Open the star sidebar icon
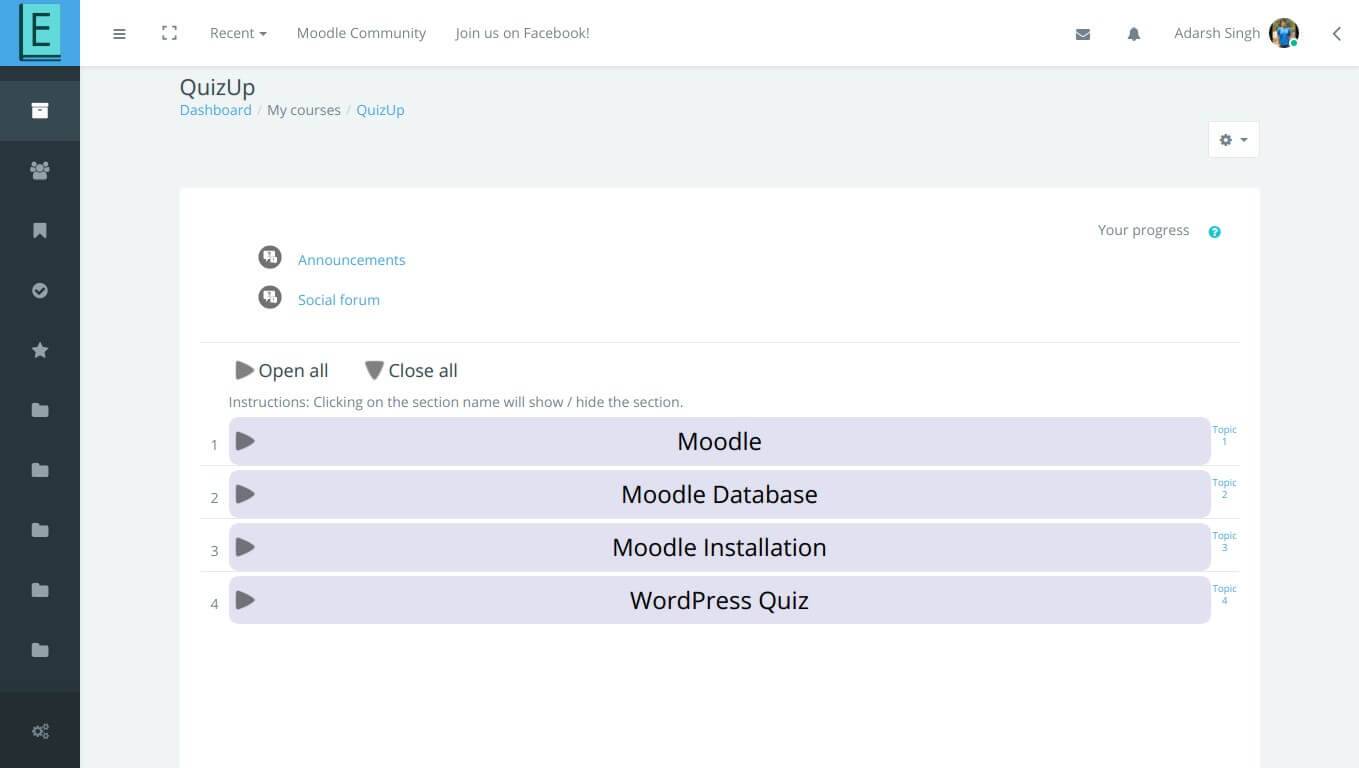Viewport: 1359px width, 768px height. click(x=40, y=350)
